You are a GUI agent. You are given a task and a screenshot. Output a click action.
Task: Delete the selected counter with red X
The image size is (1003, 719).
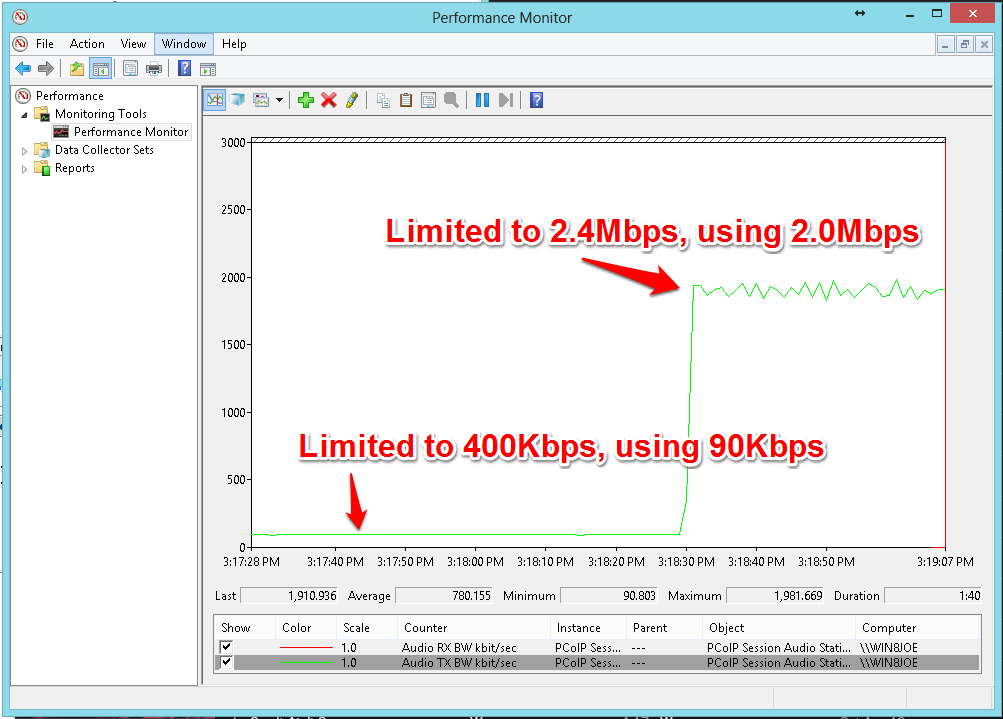tap(328, 100)
